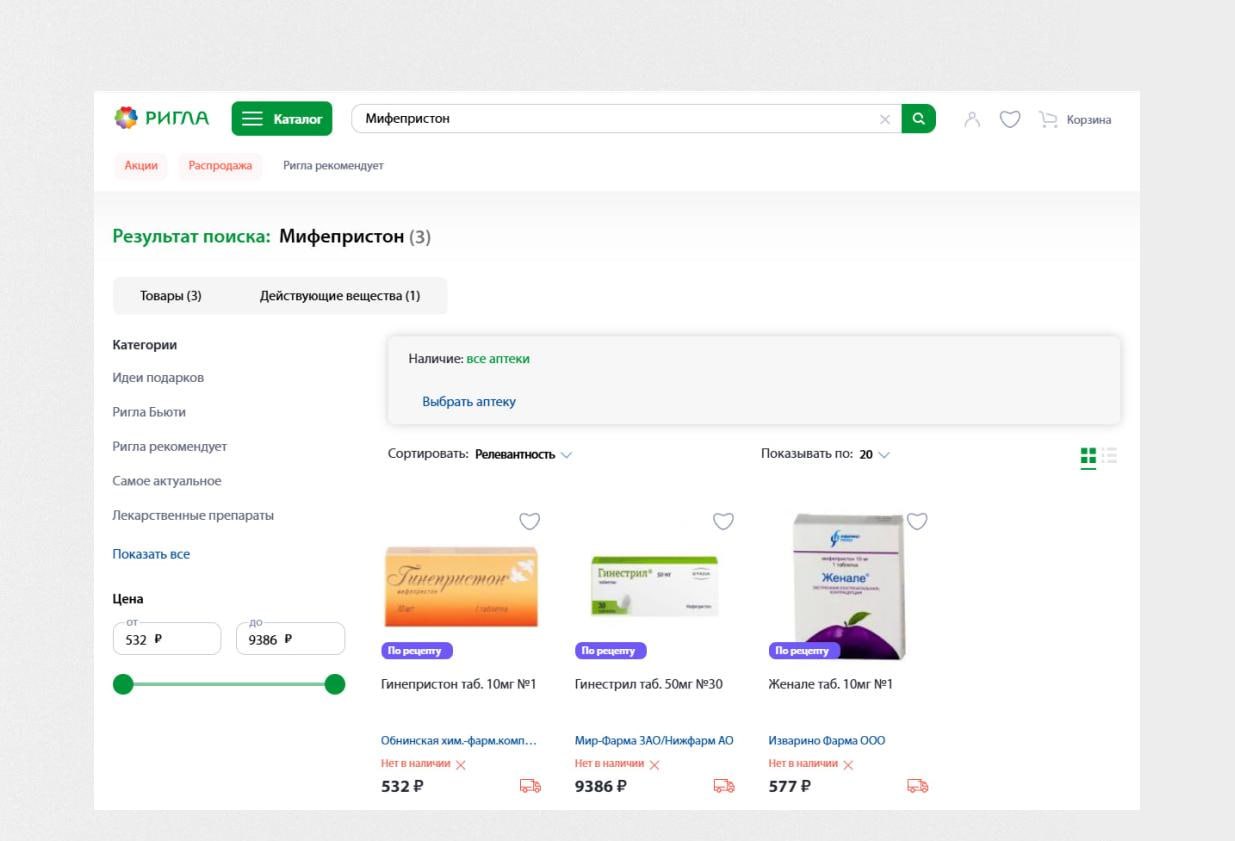Open manufacturer Мир-Фарма ЗАО/Нижфарм АО link
This screenshot has width=1235, height=841.
654,741
